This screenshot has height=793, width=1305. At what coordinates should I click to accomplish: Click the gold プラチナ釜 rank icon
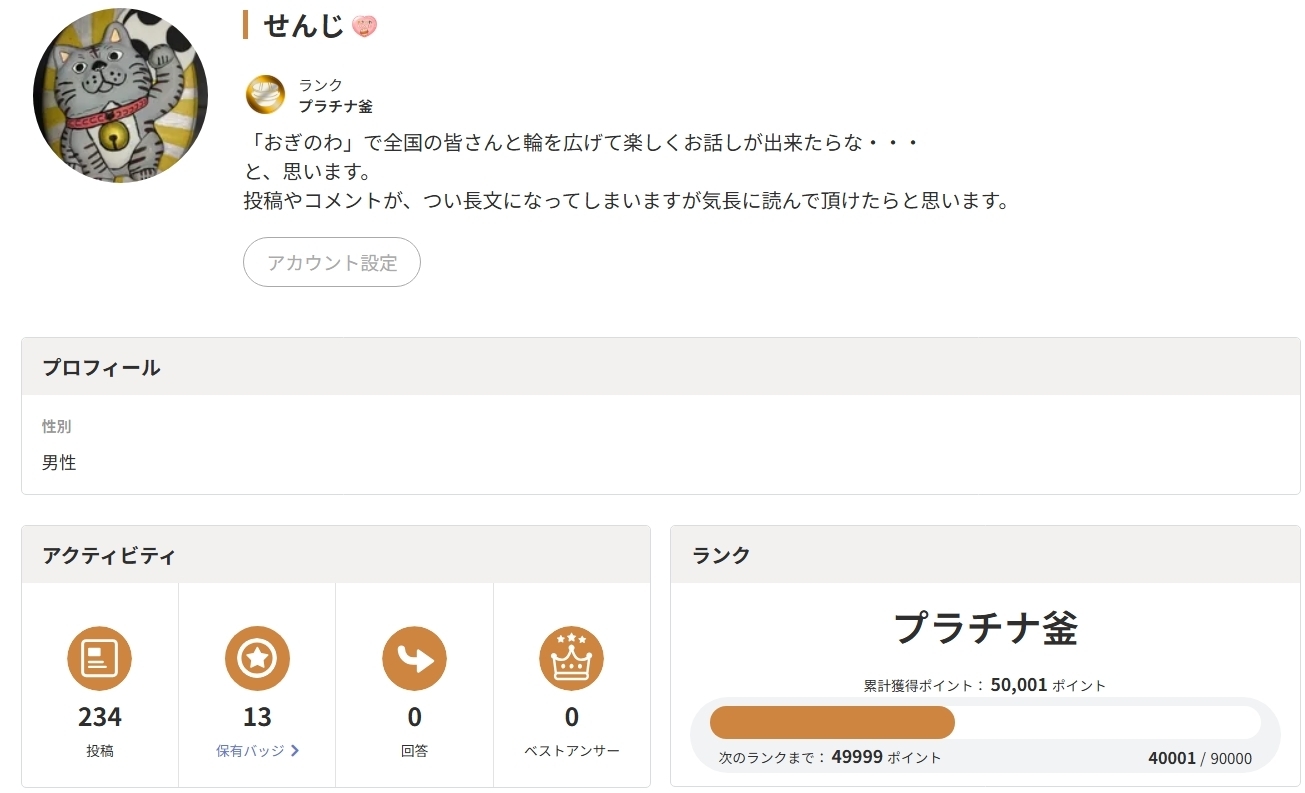[265, 95]
